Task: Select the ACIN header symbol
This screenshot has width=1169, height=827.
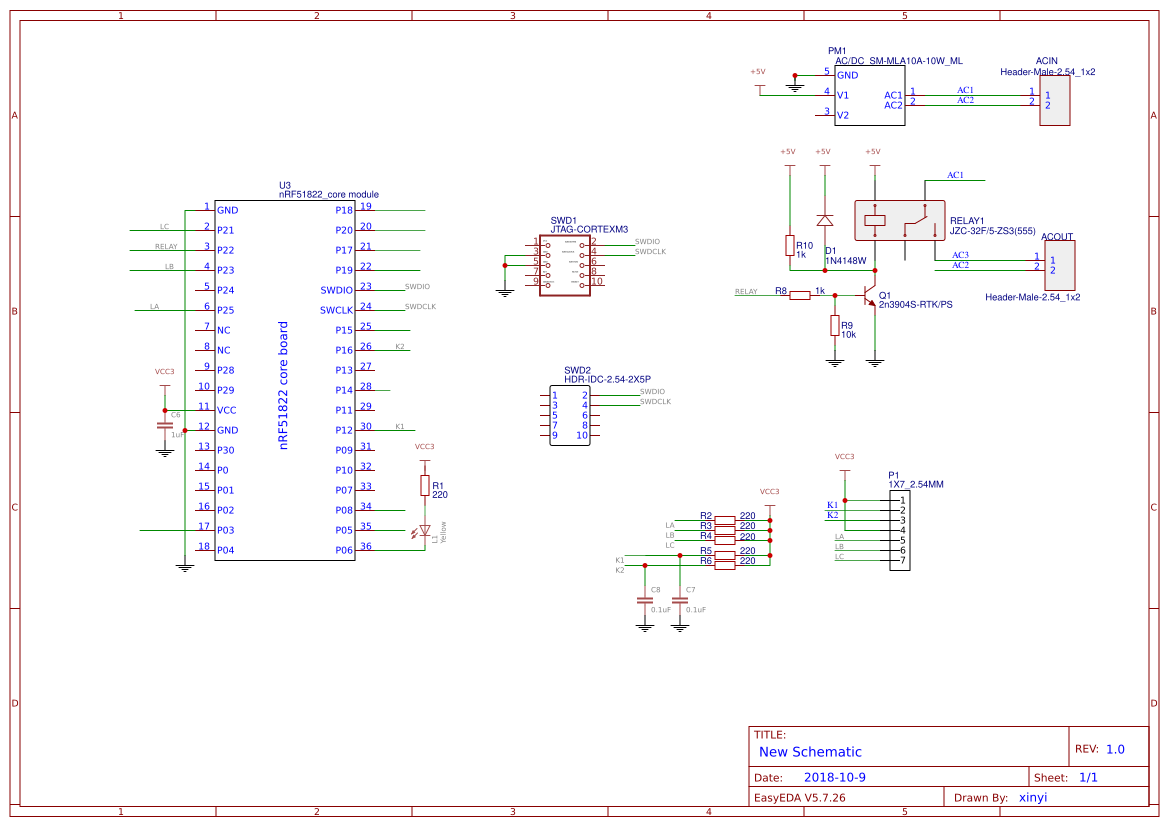Action: [x=1055, y=101]
